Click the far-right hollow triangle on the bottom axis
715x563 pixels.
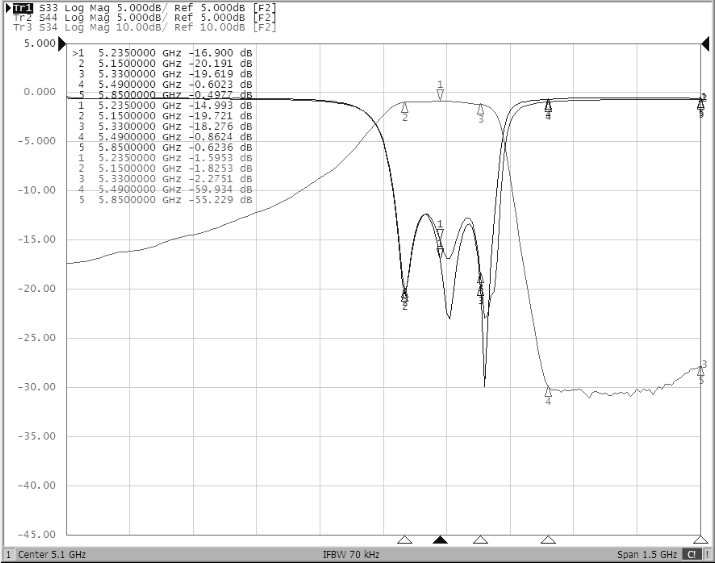[700, 540]
